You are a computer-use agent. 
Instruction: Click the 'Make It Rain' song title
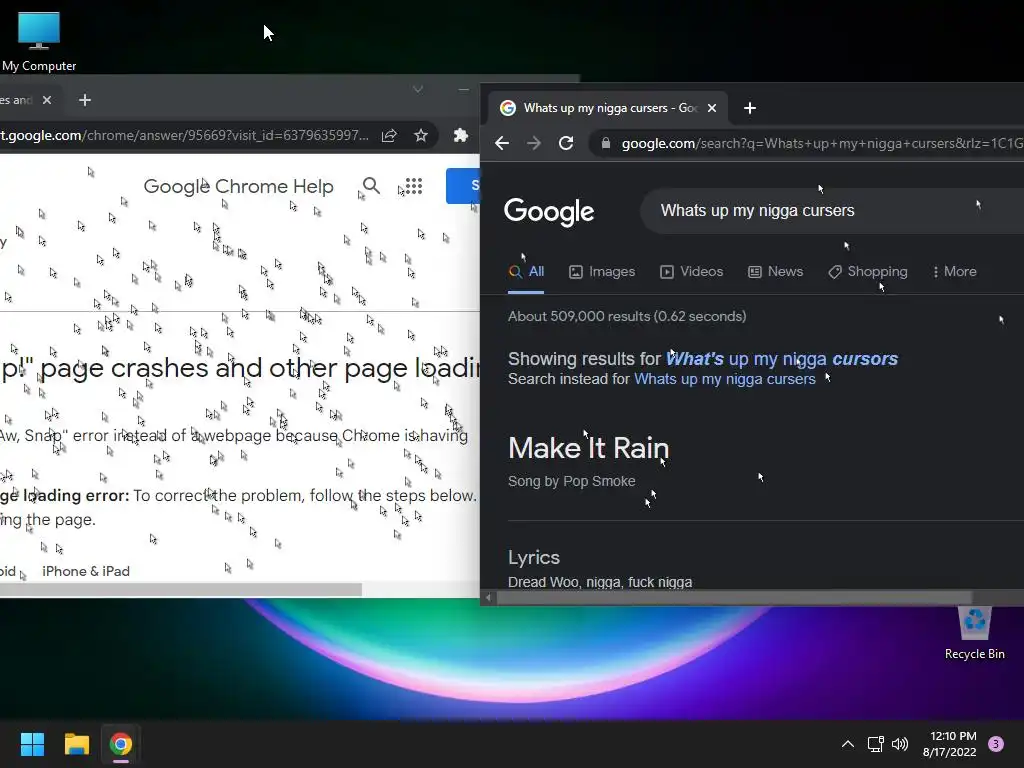click(588, 448)
